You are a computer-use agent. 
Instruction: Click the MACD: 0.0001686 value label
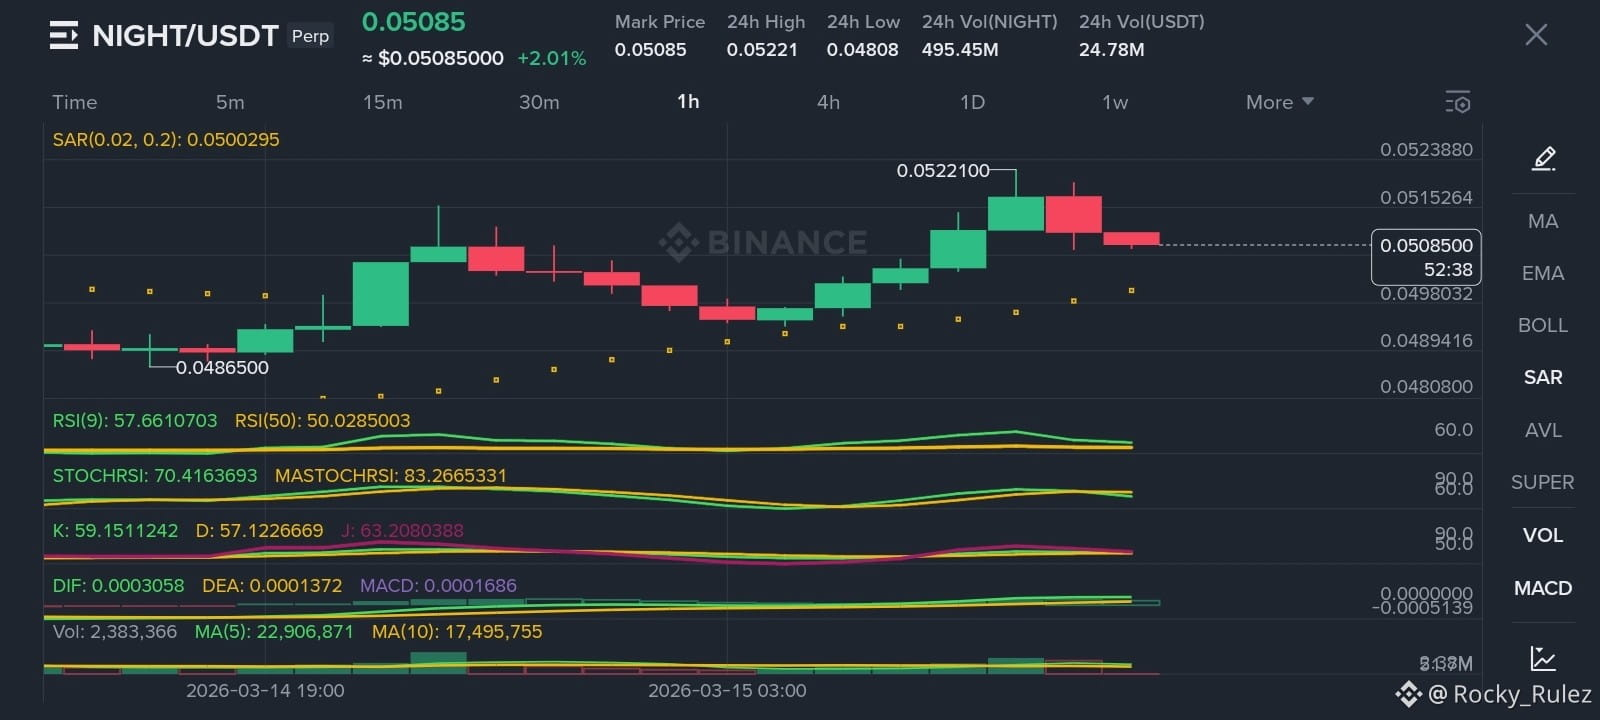(438, 585)
